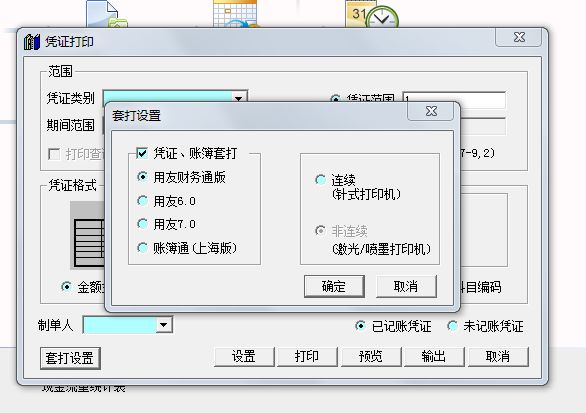
Task: Click the calendar grid icon at top
Action: (x=235, y=13)
